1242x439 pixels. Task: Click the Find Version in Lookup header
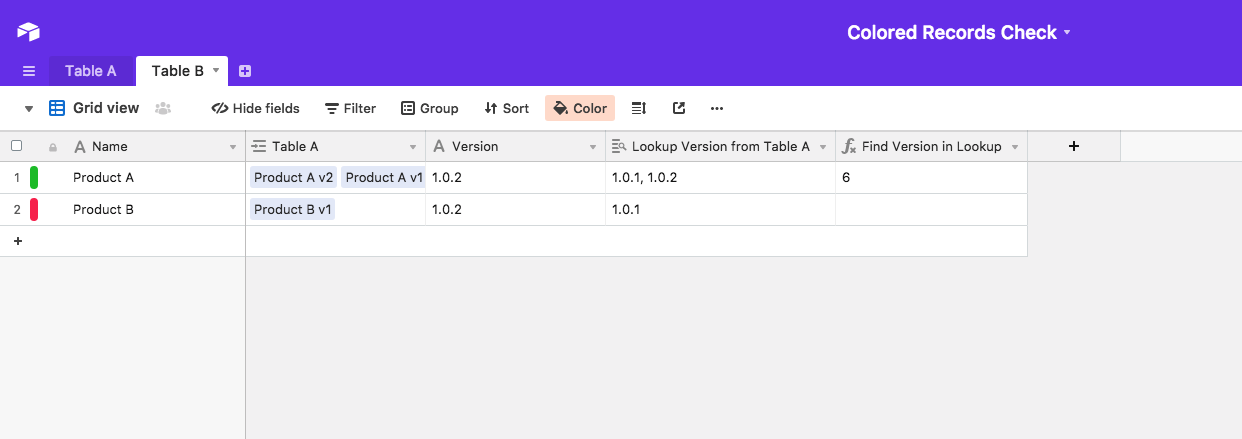931,146
